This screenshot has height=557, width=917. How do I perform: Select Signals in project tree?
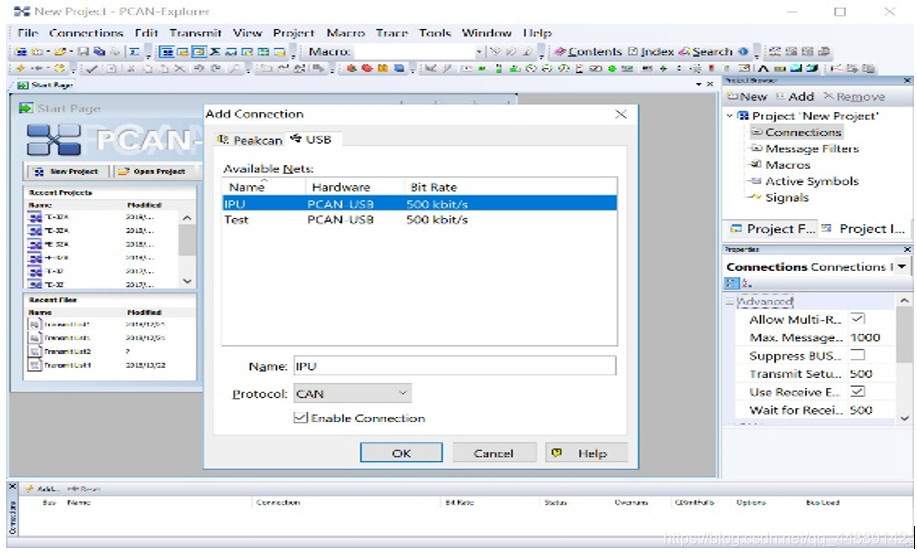(x=787, y=198)
